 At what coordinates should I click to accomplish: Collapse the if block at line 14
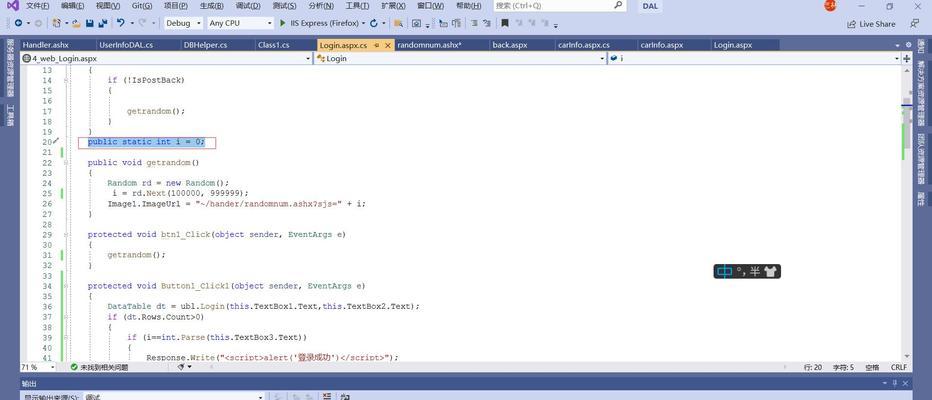coord(67,80)
